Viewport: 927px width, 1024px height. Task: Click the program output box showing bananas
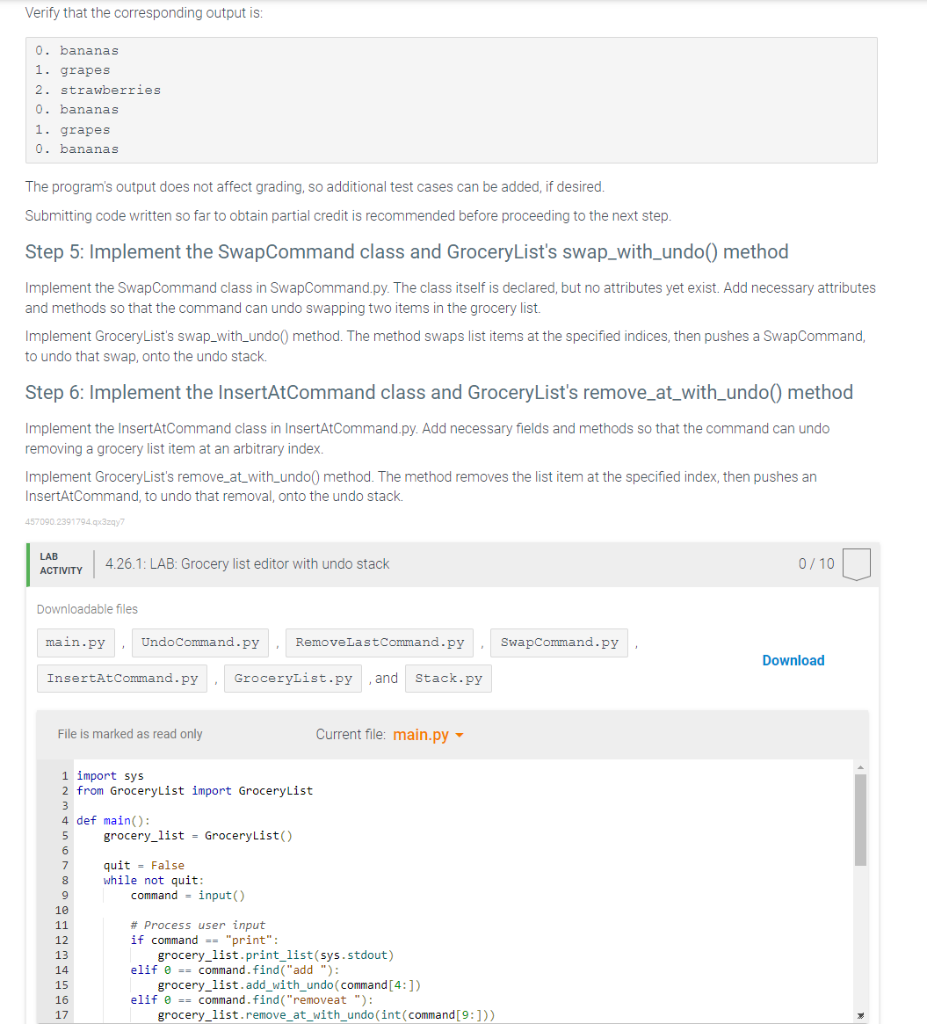tap(450, 100)
